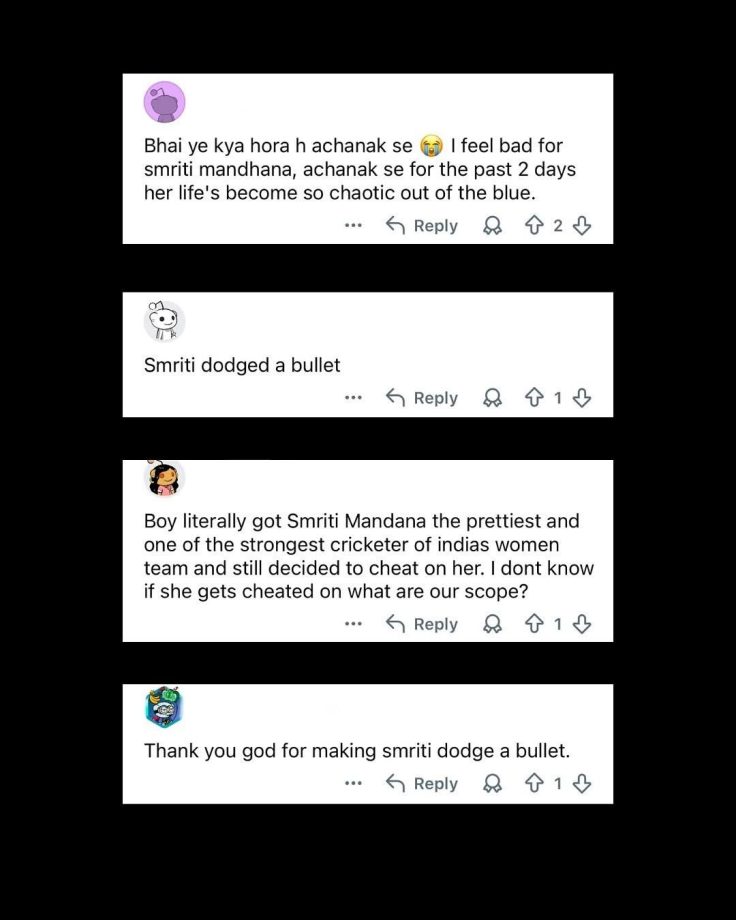Open more options on 'Boy literally got' comment
This screenshot has width=736, height=920.
(x=352, y=624)
